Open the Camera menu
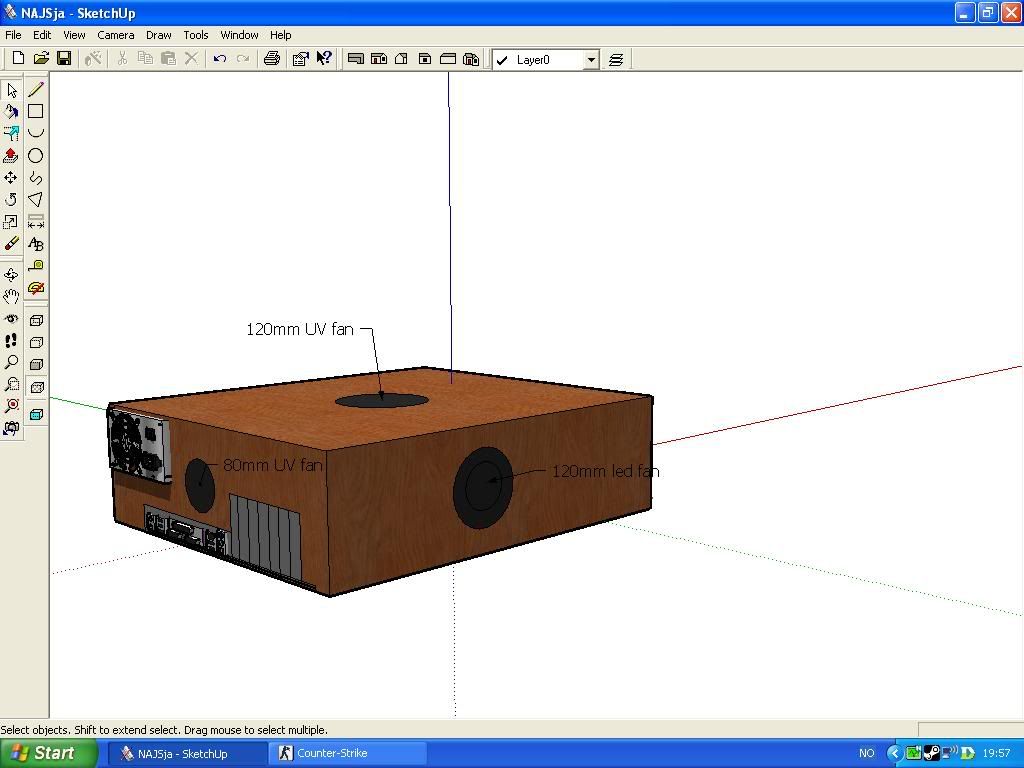This screenshot has width=1024, height=768. click(x=116, y=35)
